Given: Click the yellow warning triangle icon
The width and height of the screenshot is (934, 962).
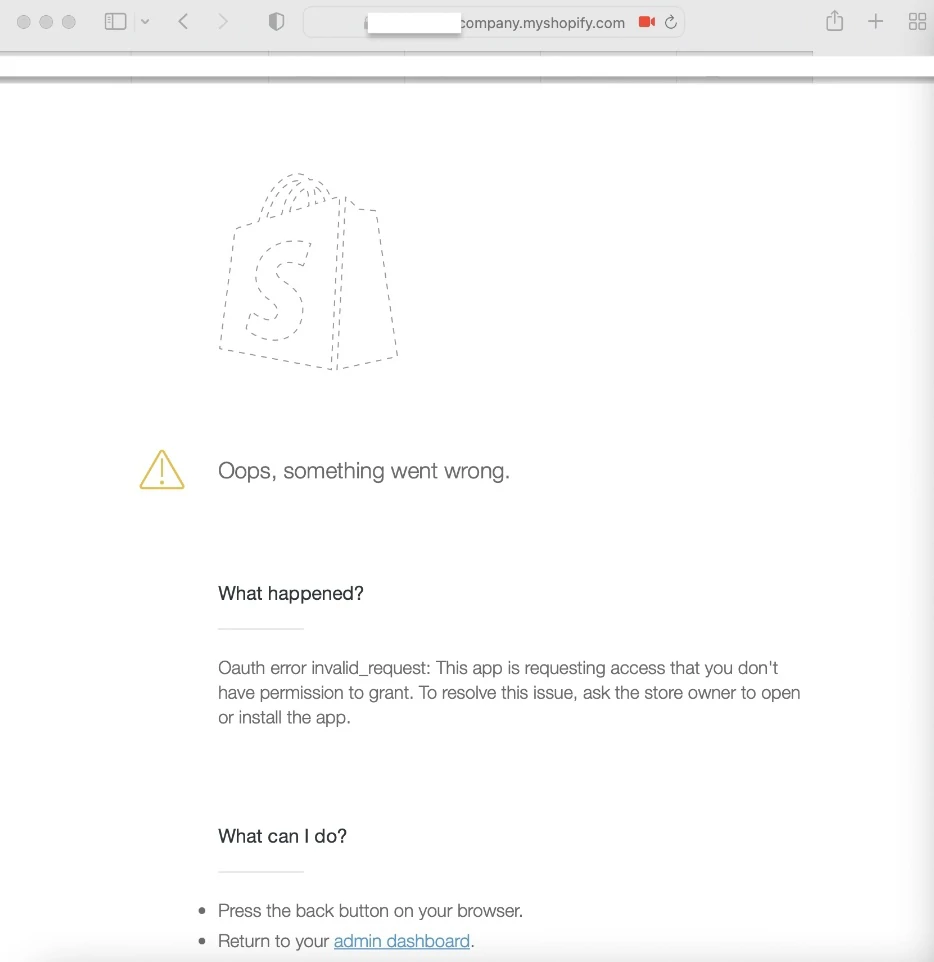Looking at the screenshot, I should click(x=162, y=470).
